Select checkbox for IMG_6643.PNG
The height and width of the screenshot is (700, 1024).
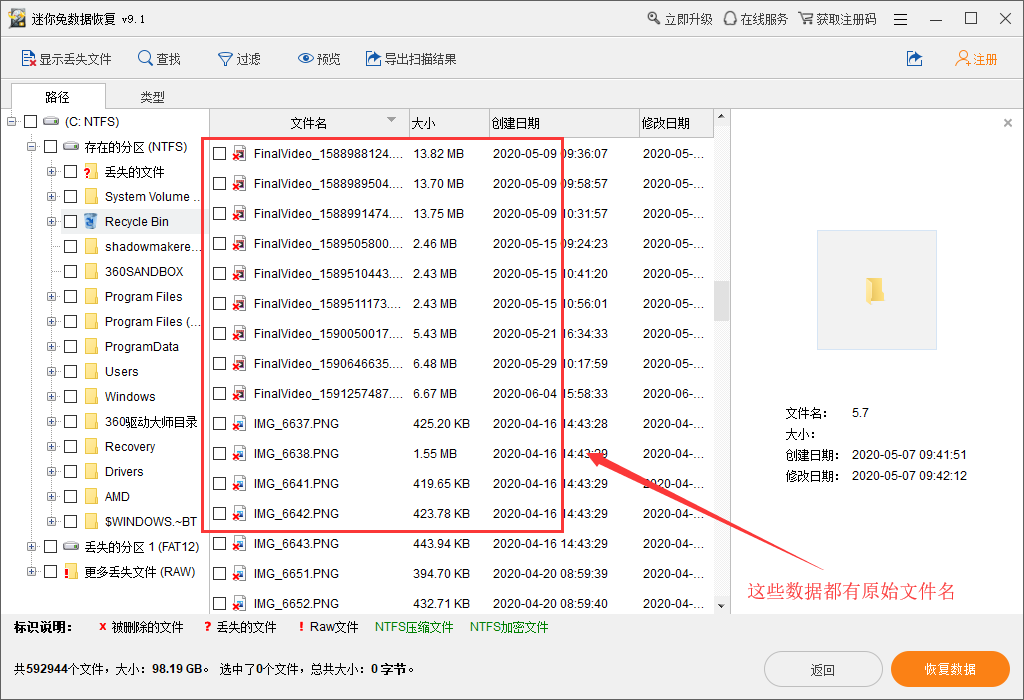click(x=219, y=544)
